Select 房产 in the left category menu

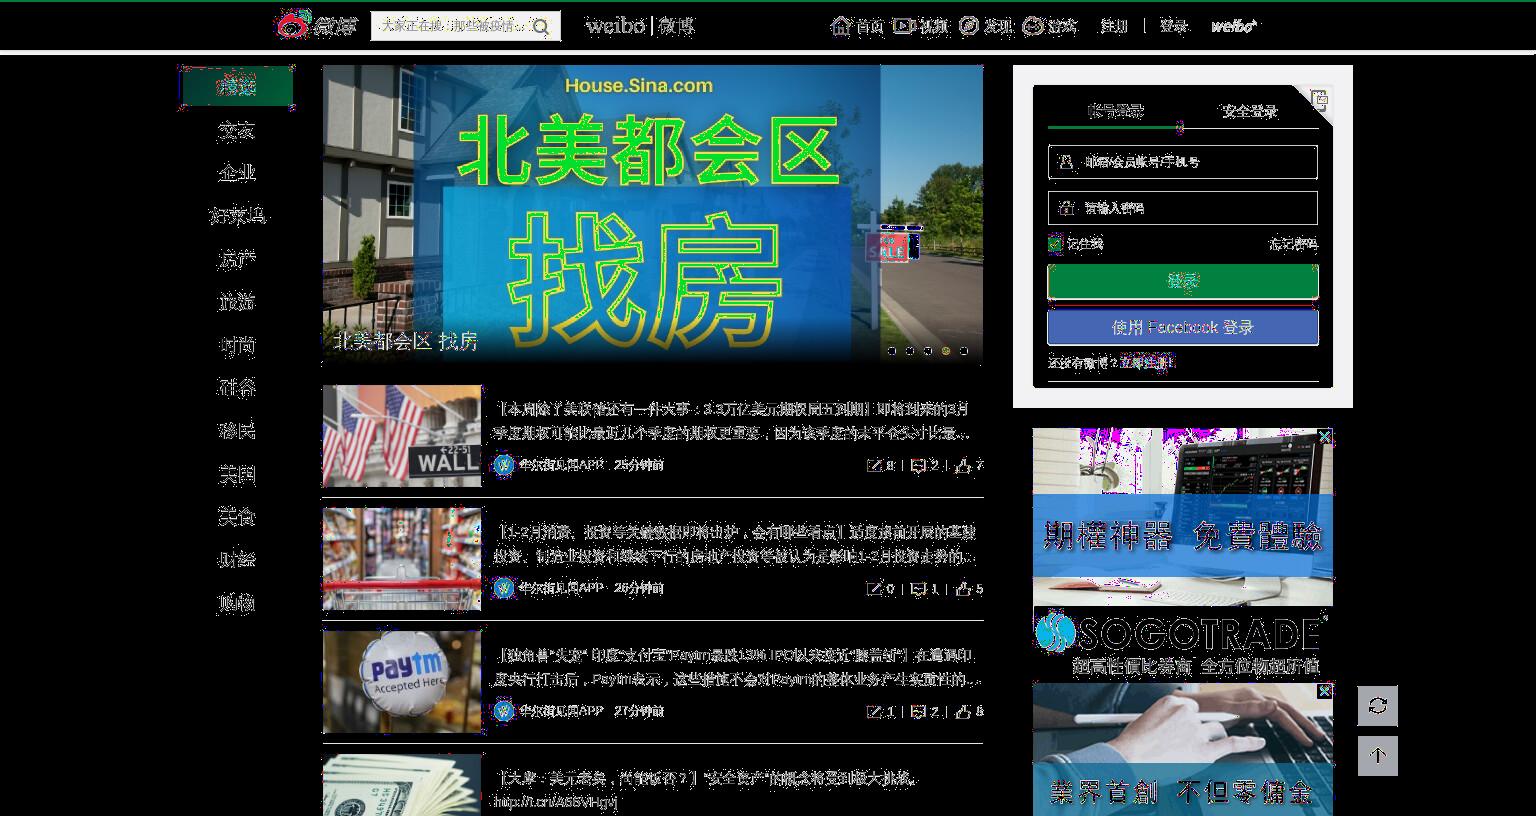(237, 259)
